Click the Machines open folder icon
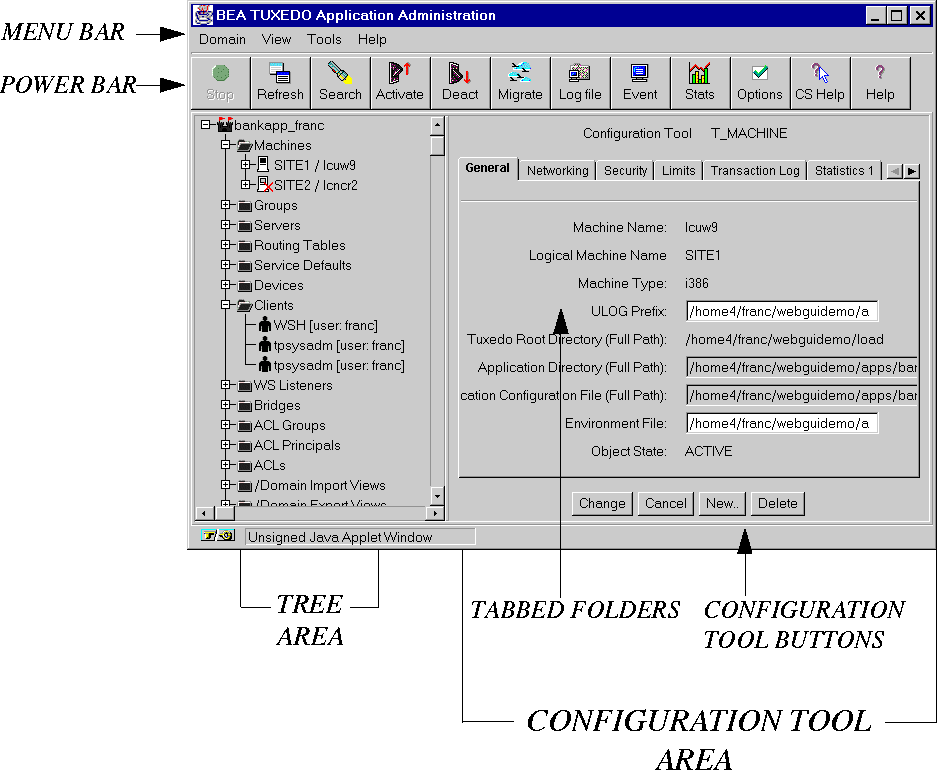Image resolution: width=937 pixels, height=770 pixels. [244, 145]
